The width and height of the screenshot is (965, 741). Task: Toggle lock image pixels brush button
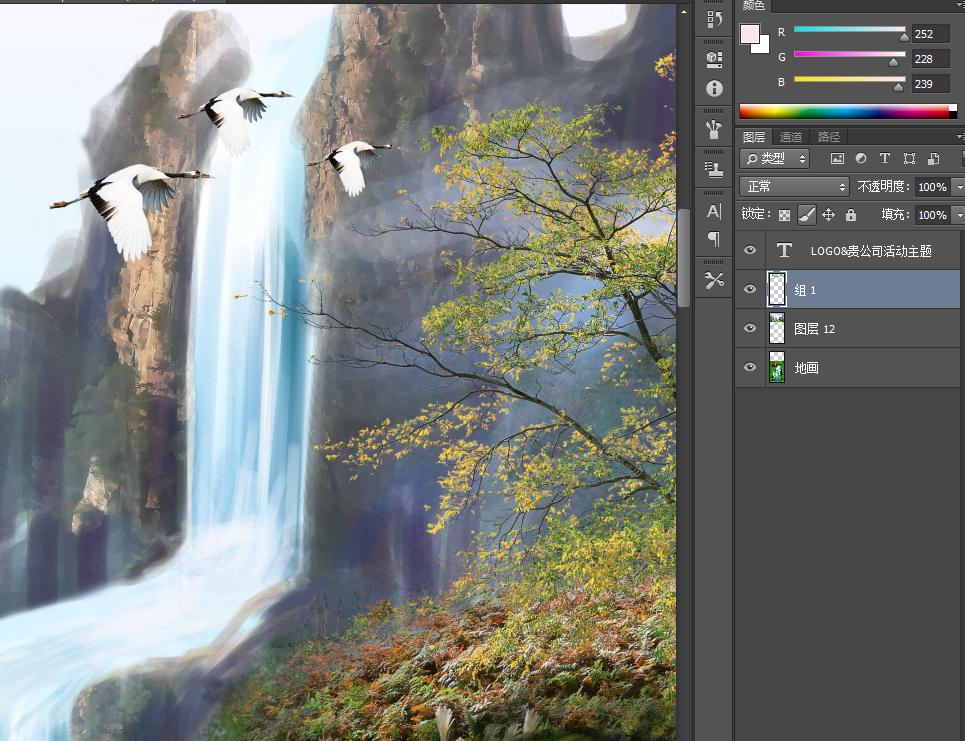[806, 215]
